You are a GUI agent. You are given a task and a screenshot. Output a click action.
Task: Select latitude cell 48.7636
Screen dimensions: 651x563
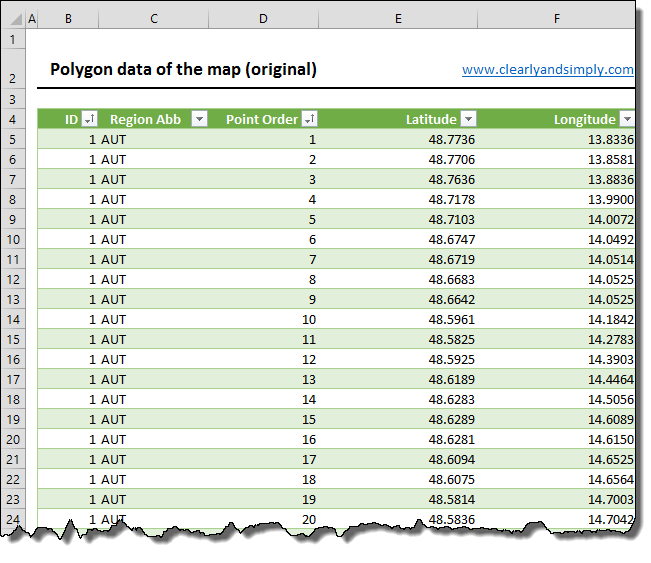click(398, 179)
